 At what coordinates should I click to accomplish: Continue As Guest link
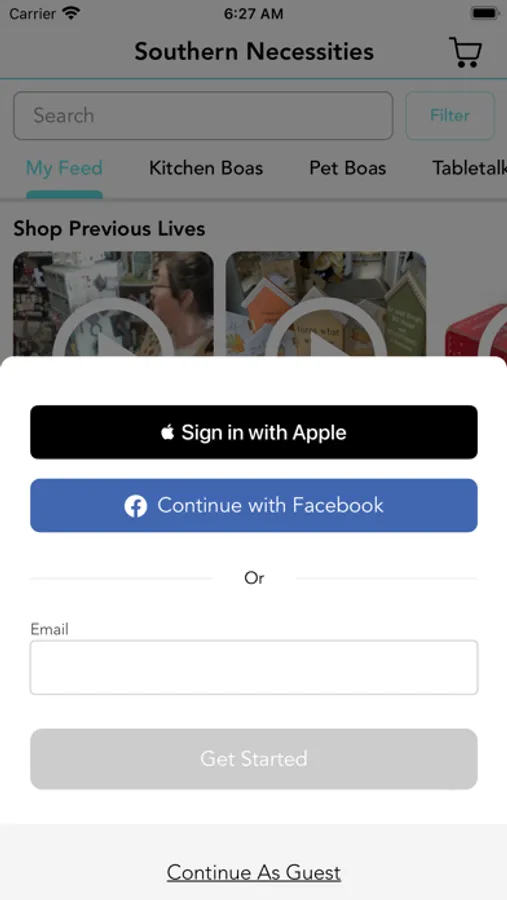(254, 872)
